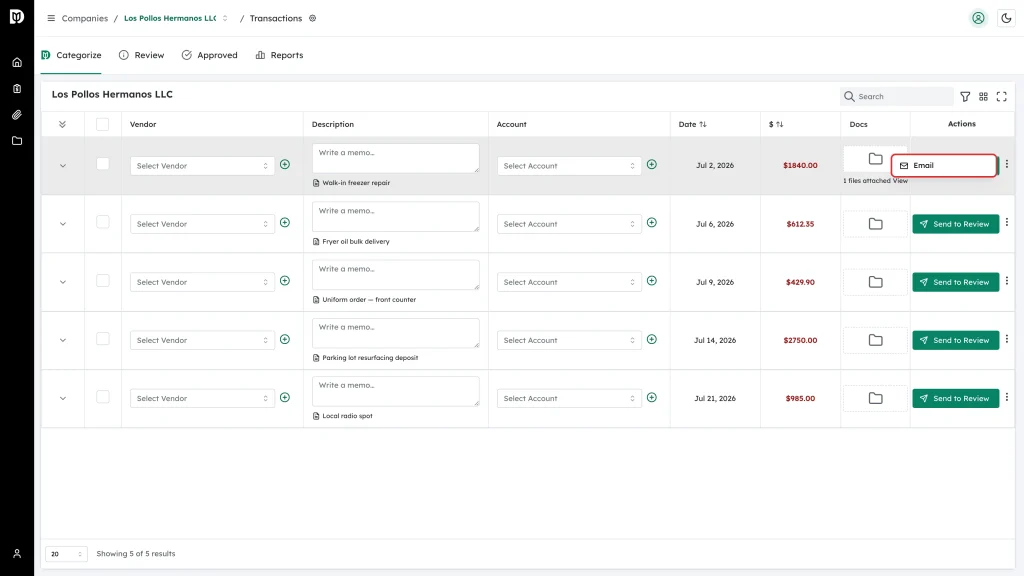Open docs folder for $429.90 transaction
Viewport: 1024px width, 576px height.
pos(875,282)
